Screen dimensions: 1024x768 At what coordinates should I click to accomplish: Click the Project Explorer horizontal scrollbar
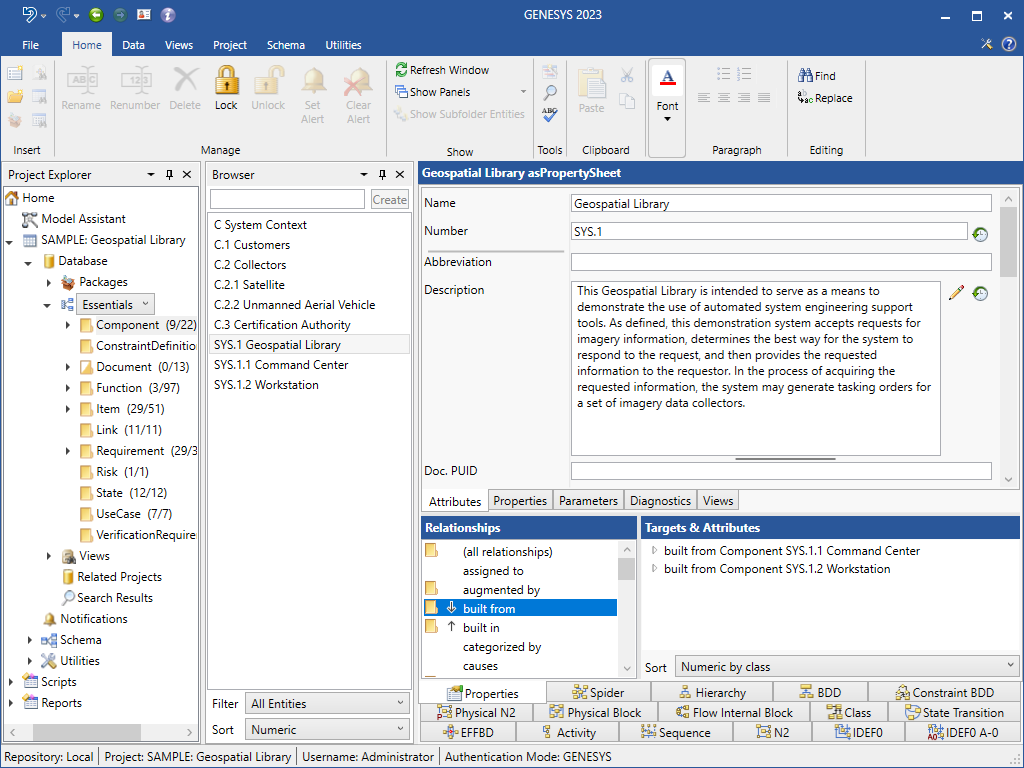[x=101, y=731]
